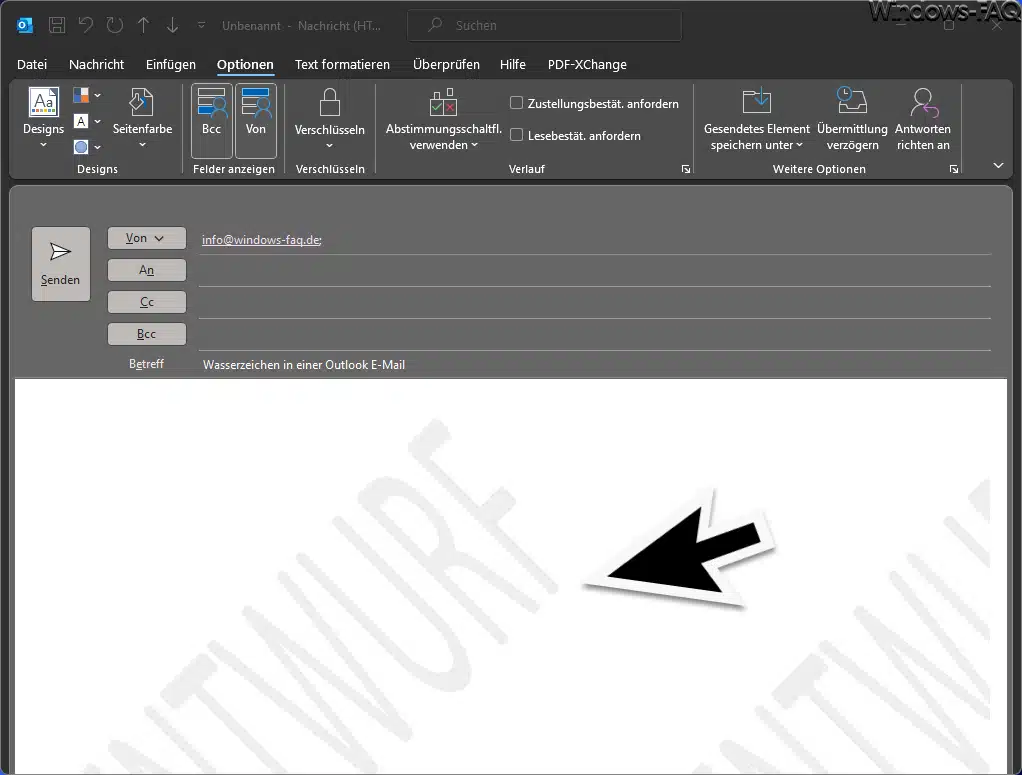The image size is (1022, 775).
Task: Click the Cc recipients button
Action: click(147, 302)
